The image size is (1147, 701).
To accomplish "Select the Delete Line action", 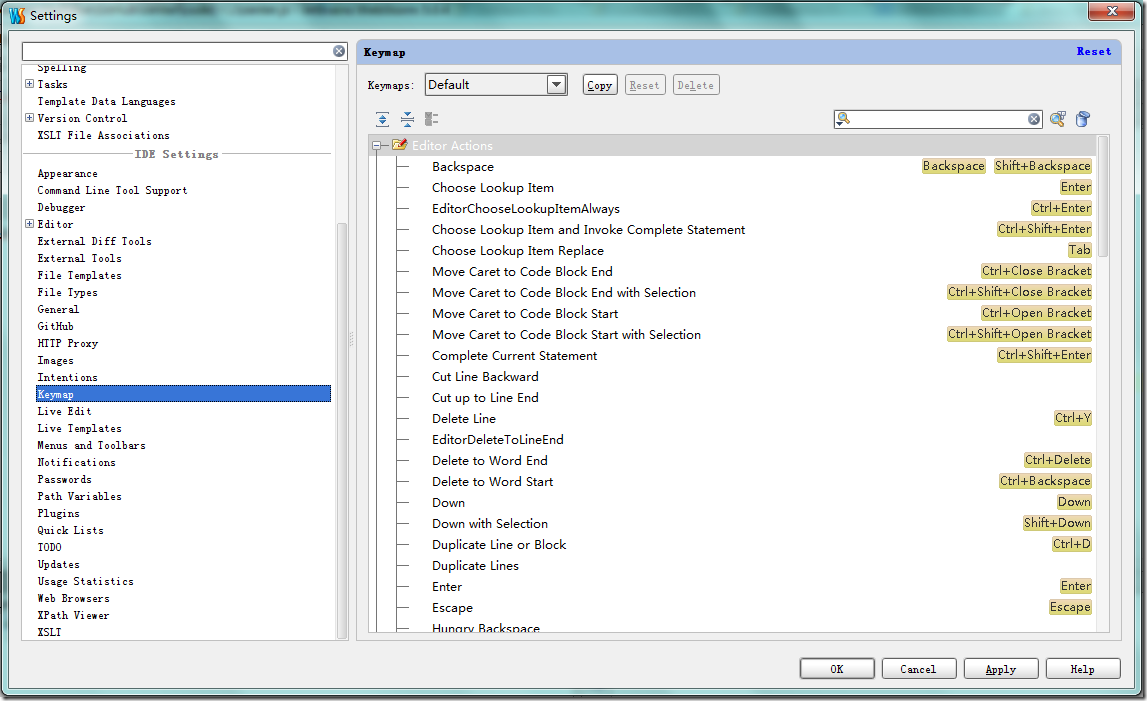I will point(464,419).
